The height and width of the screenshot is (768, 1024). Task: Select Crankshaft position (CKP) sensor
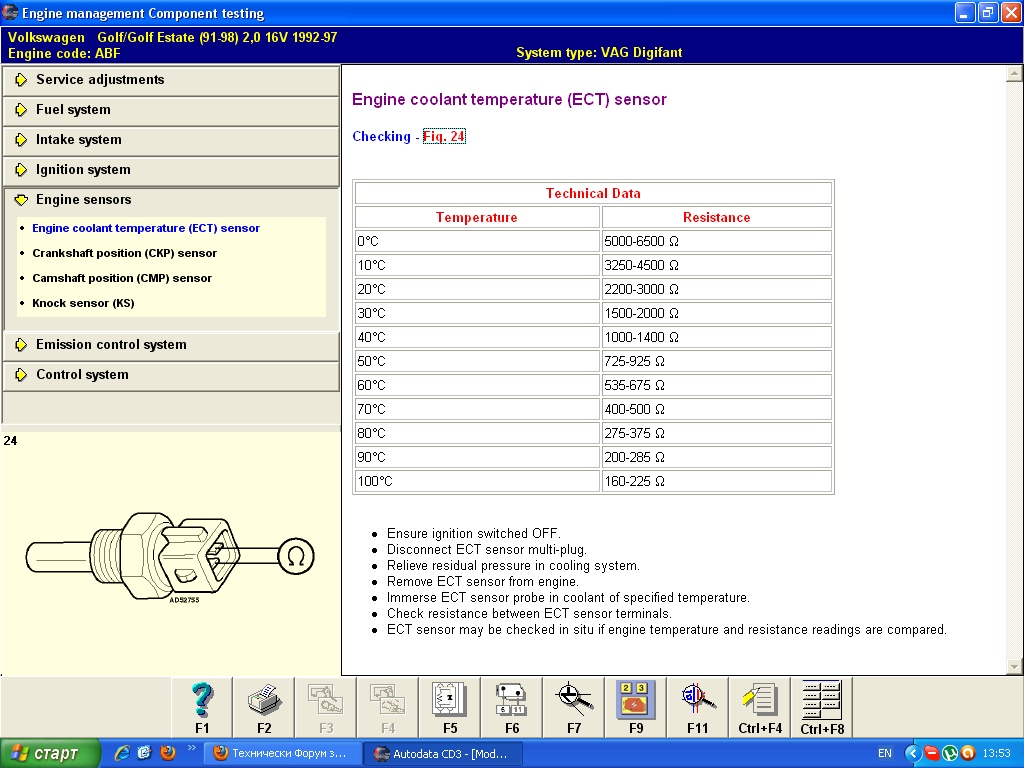pos(124,253)
